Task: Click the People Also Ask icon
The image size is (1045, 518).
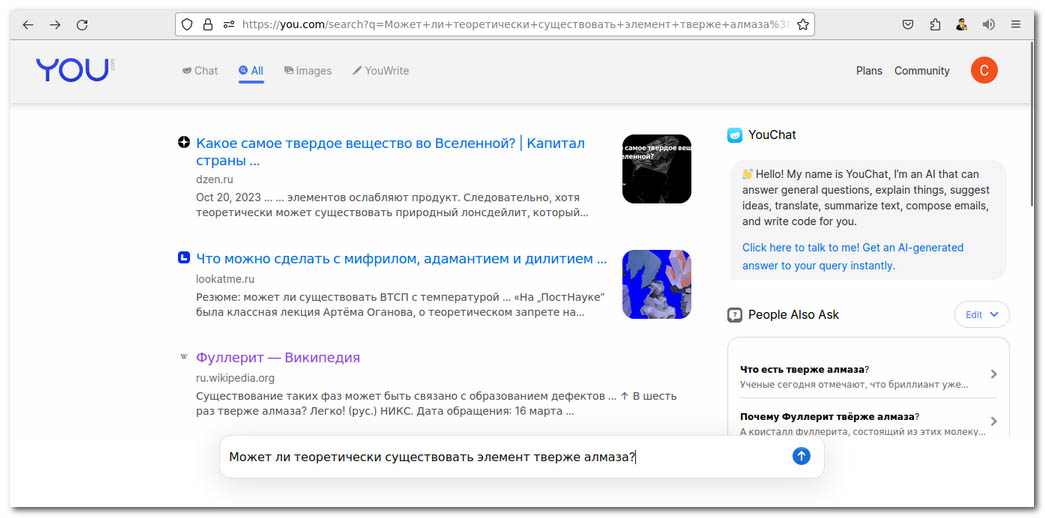Action: tap(734, 315)
